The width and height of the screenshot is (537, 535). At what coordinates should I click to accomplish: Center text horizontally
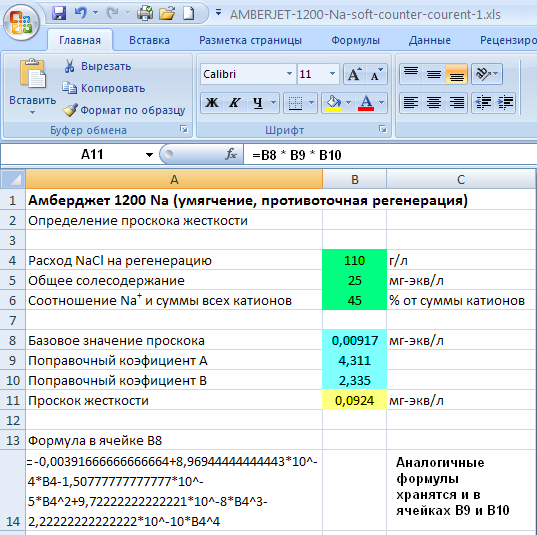434,102
